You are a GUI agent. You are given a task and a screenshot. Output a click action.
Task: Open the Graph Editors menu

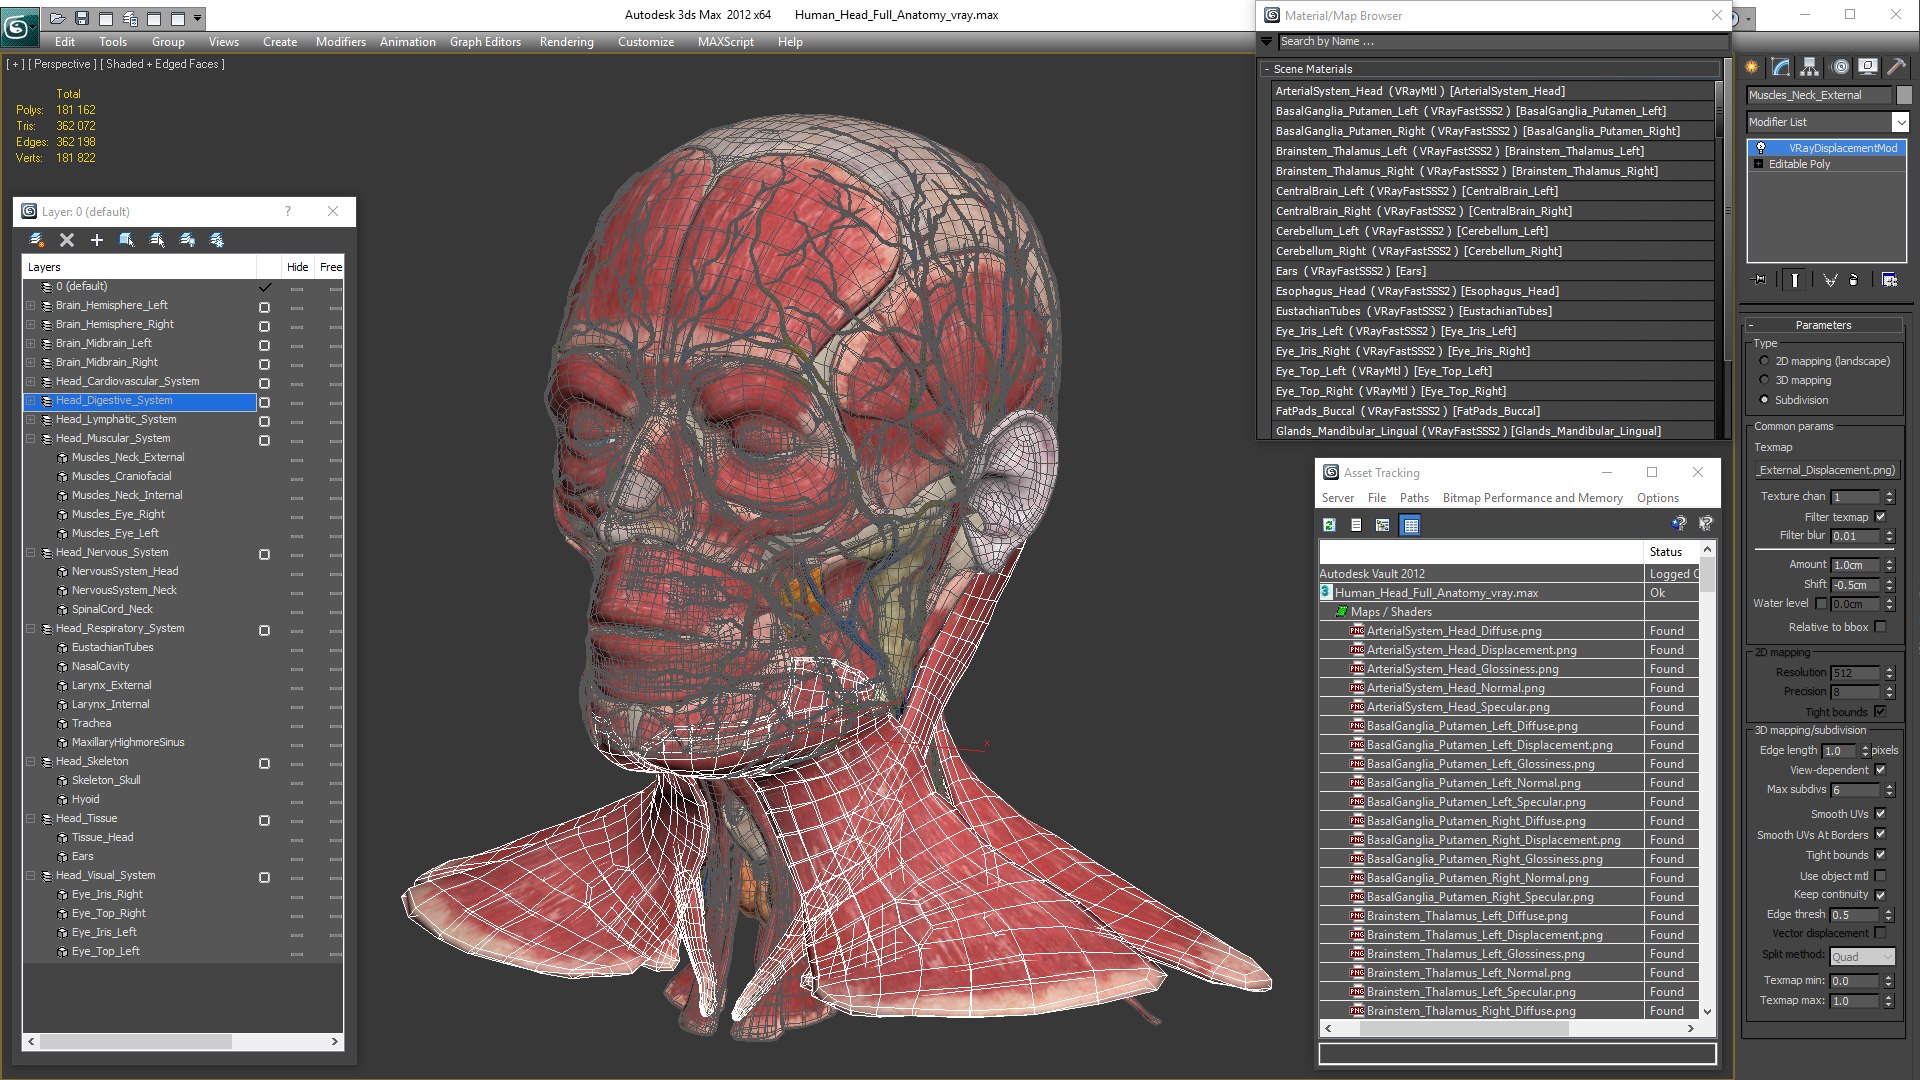485,42
